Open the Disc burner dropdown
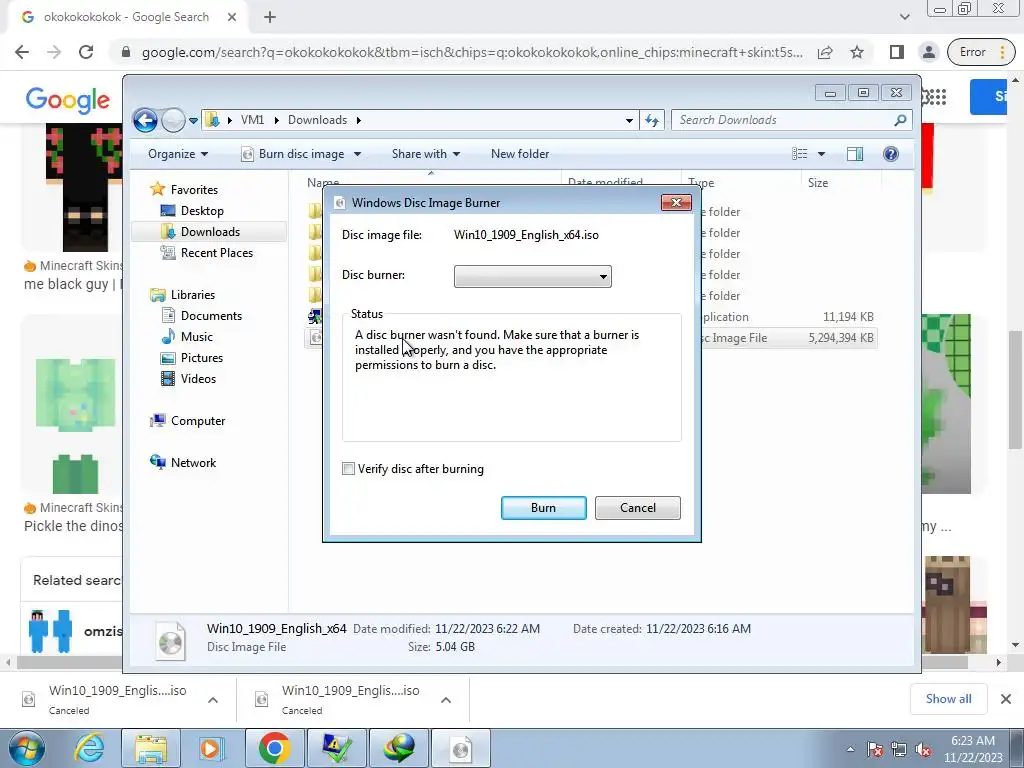 click(532, 276)
